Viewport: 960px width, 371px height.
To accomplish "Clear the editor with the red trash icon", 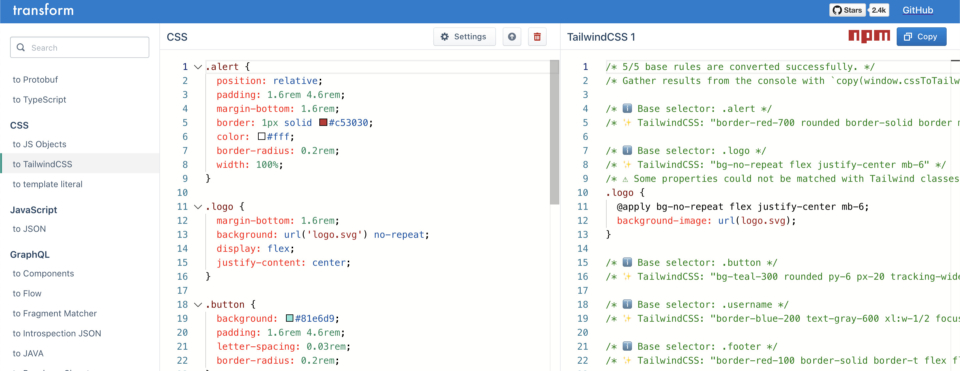I will pos(537,37).
